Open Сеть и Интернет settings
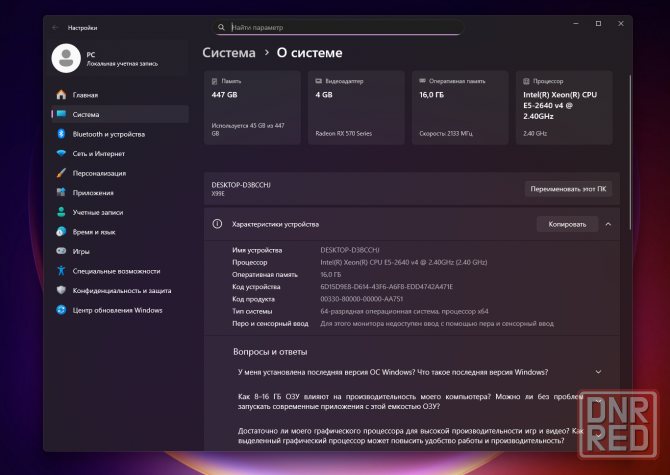Screen dimensions: 670x475 (120, 154)
